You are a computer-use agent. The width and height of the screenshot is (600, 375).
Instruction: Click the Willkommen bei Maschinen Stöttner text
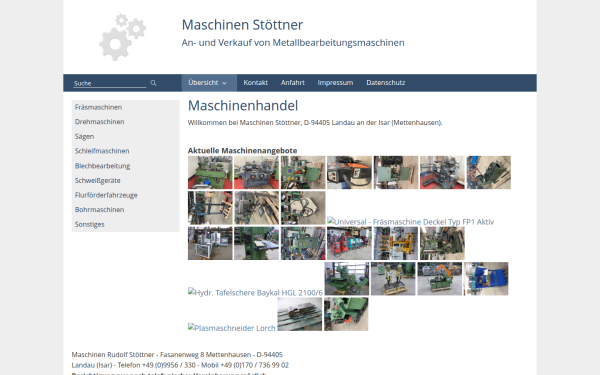pyautogui.click(x=315, y=122)
